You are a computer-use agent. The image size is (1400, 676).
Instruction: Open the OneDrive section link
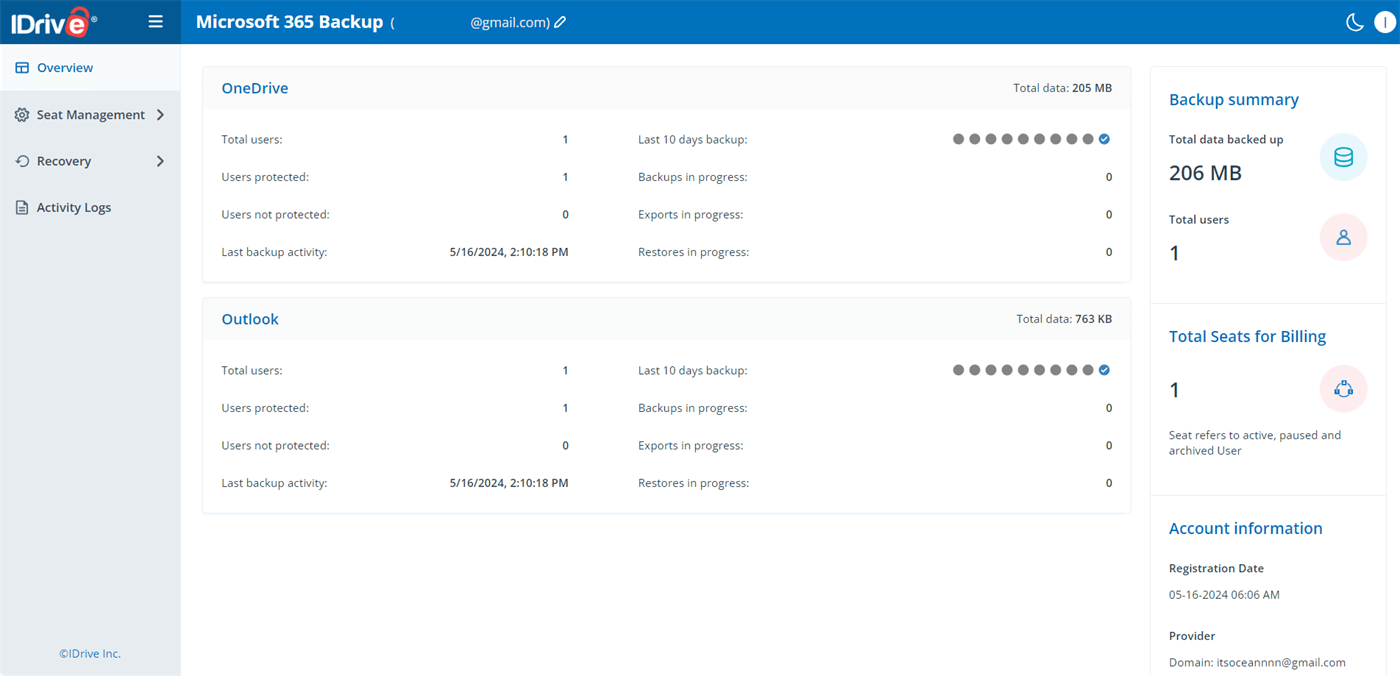point(255,88)
